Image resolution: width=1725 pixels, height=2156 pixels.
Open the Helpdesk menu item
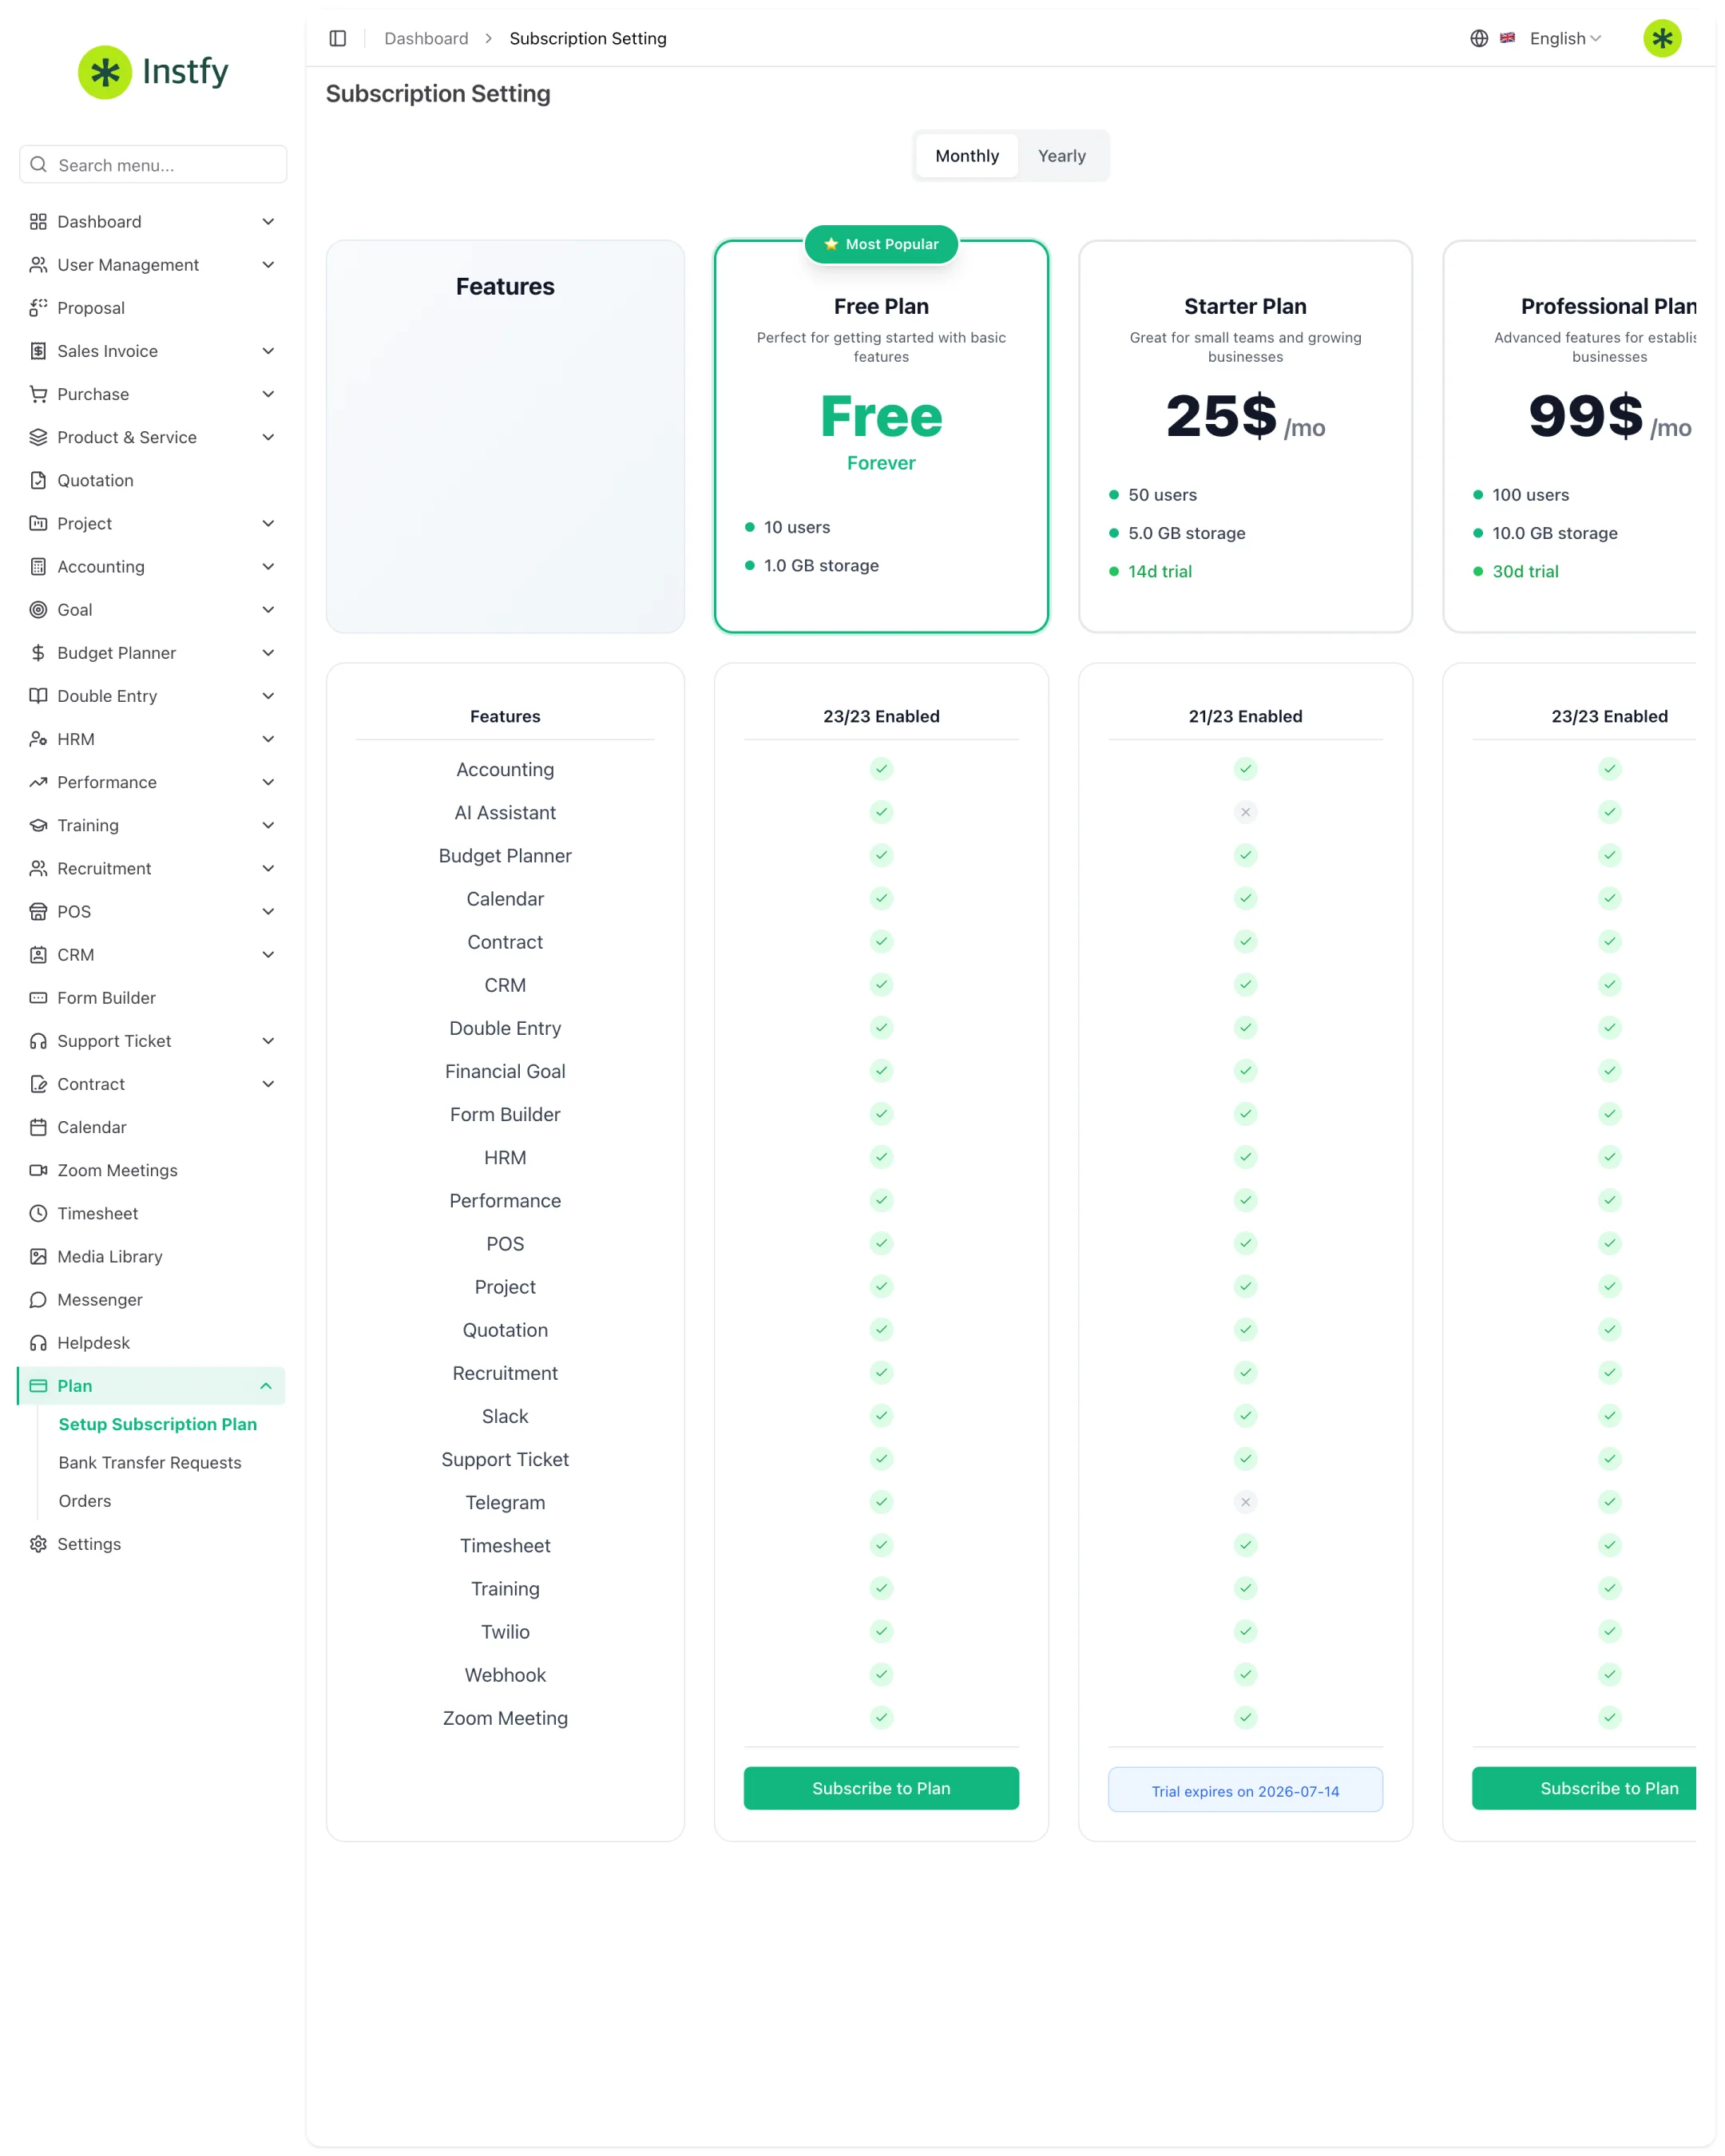(152, 1343)
